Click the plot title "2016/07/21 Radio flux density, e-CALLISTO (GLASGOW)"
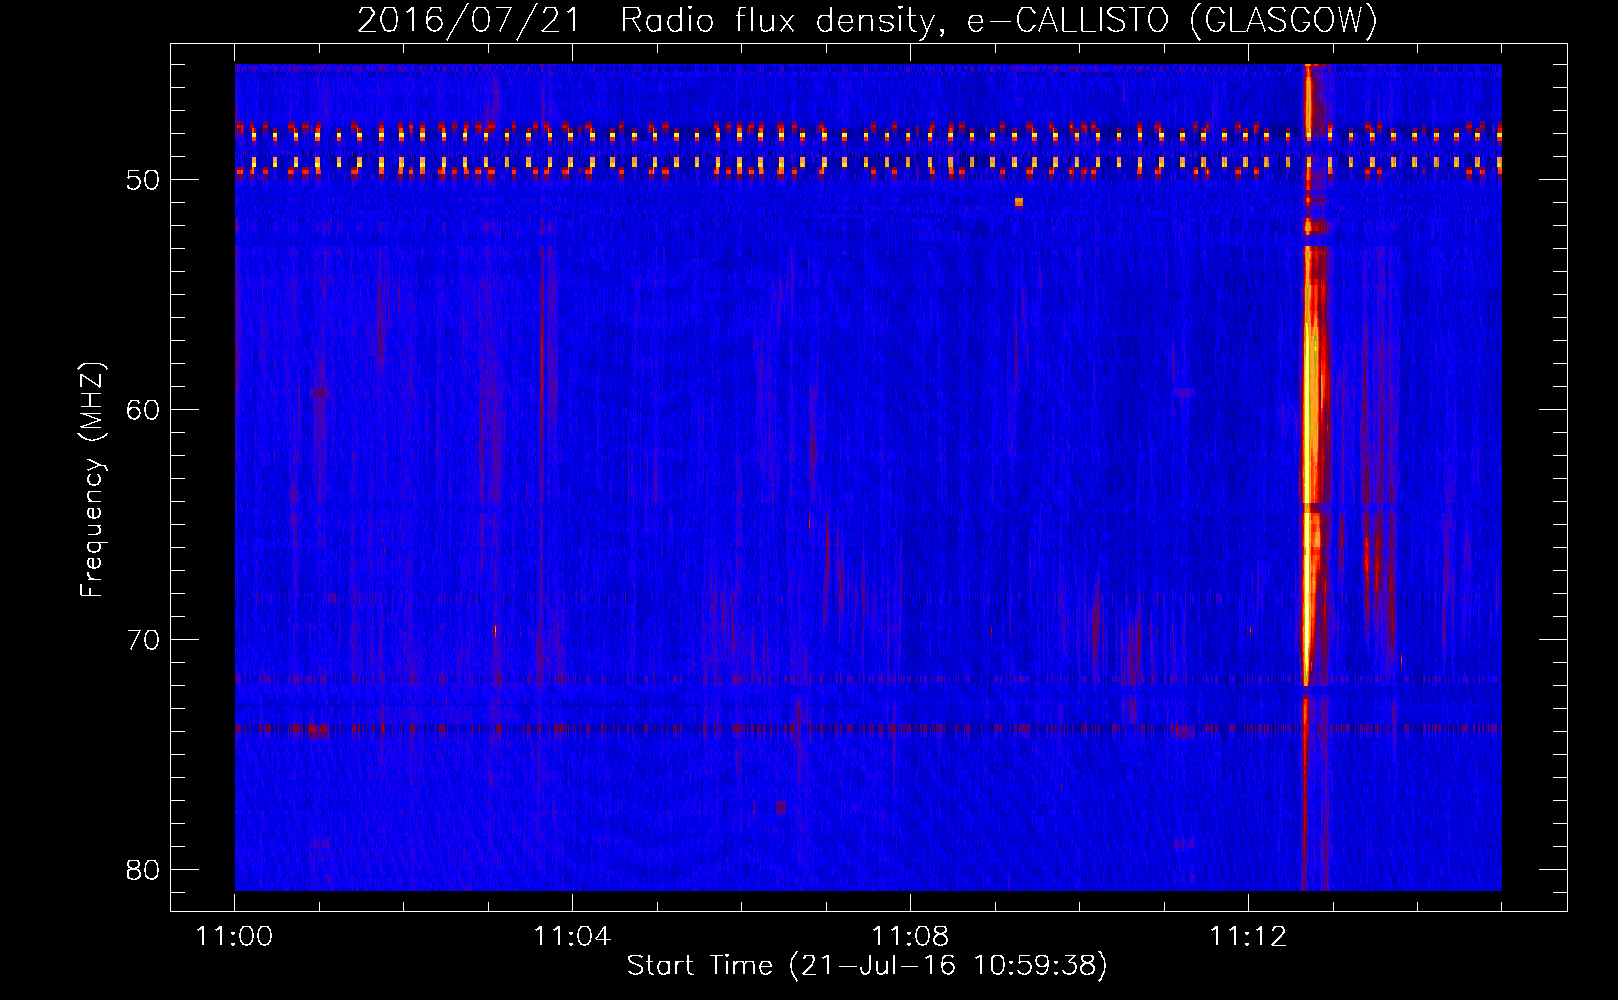The image size is (1618, 1000). pos(868,20)
